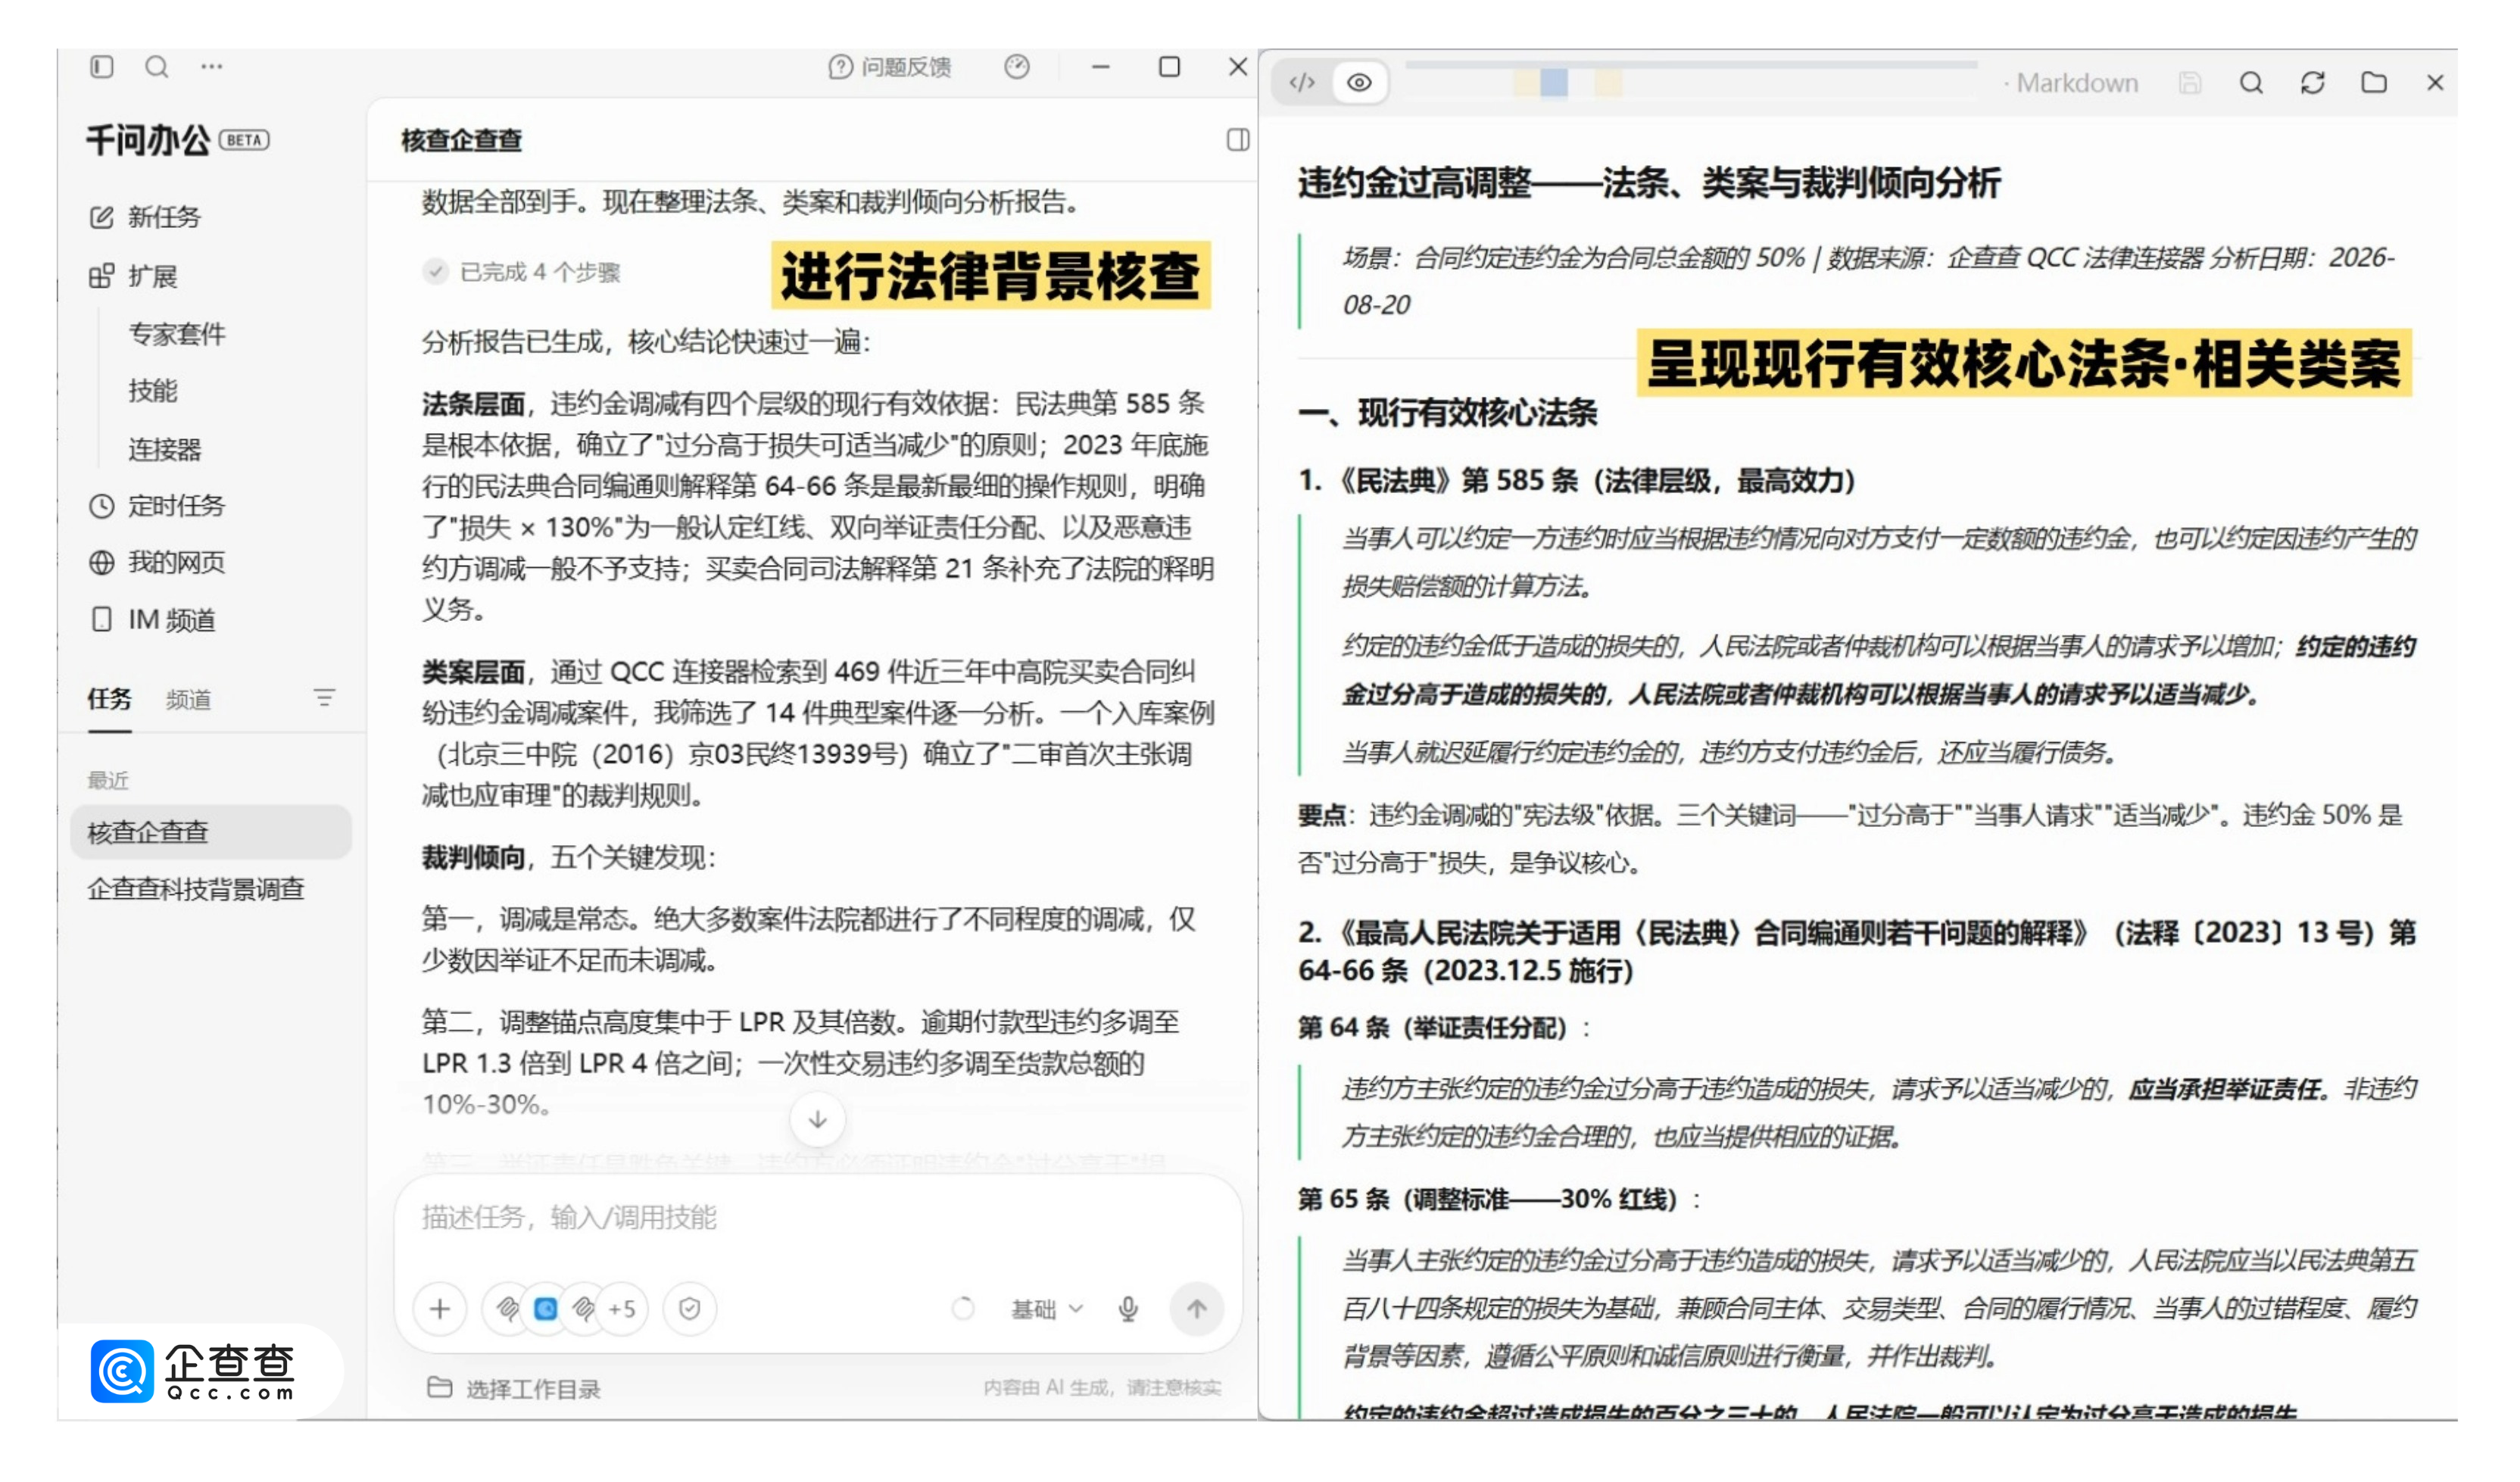Click the save icon in the Markdown toolbar
Screen dimensions: 2520x1482
[x=2190, y=83]
